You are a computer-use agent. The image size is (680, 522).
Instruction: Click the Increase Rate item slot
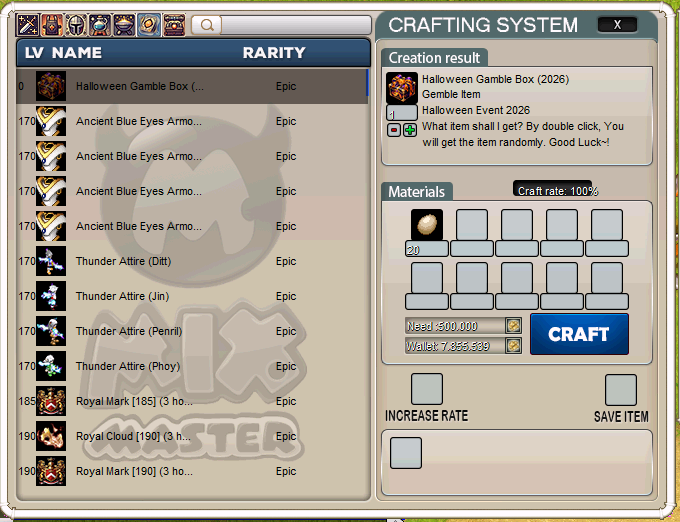tap(427, 389)
